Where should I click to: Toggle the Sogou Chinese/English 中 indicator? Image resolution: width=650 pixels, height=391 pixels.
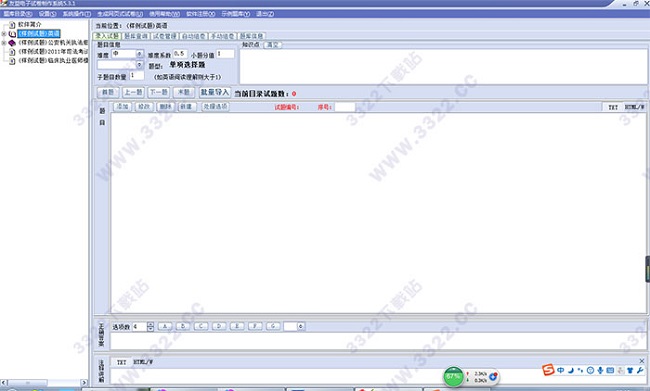(560, 370)
